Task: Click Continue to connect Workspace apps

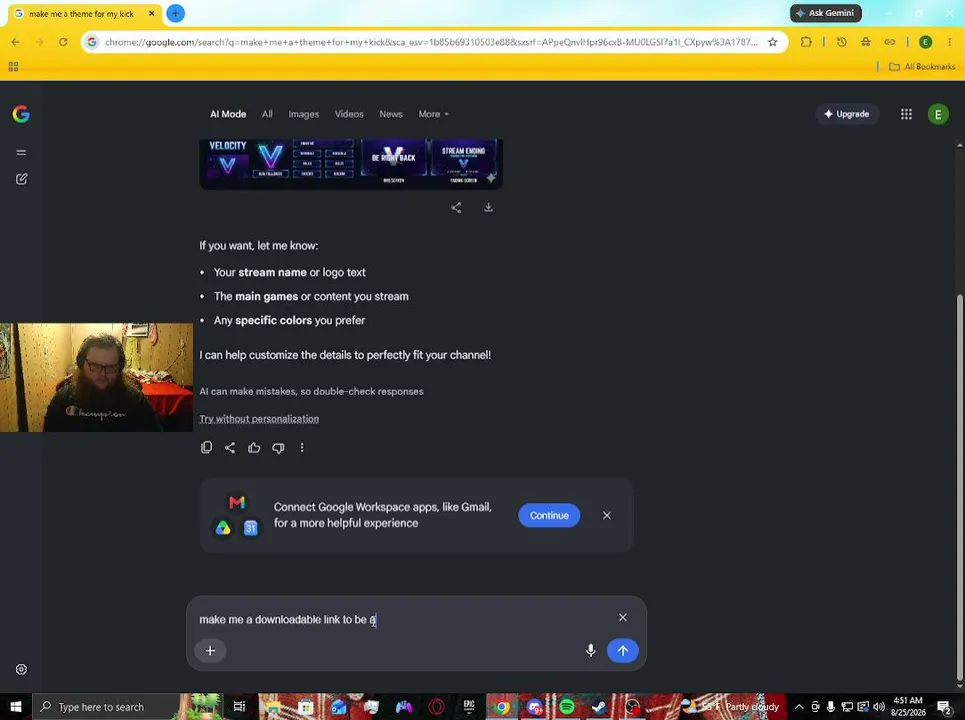Action: pos(549,515)
